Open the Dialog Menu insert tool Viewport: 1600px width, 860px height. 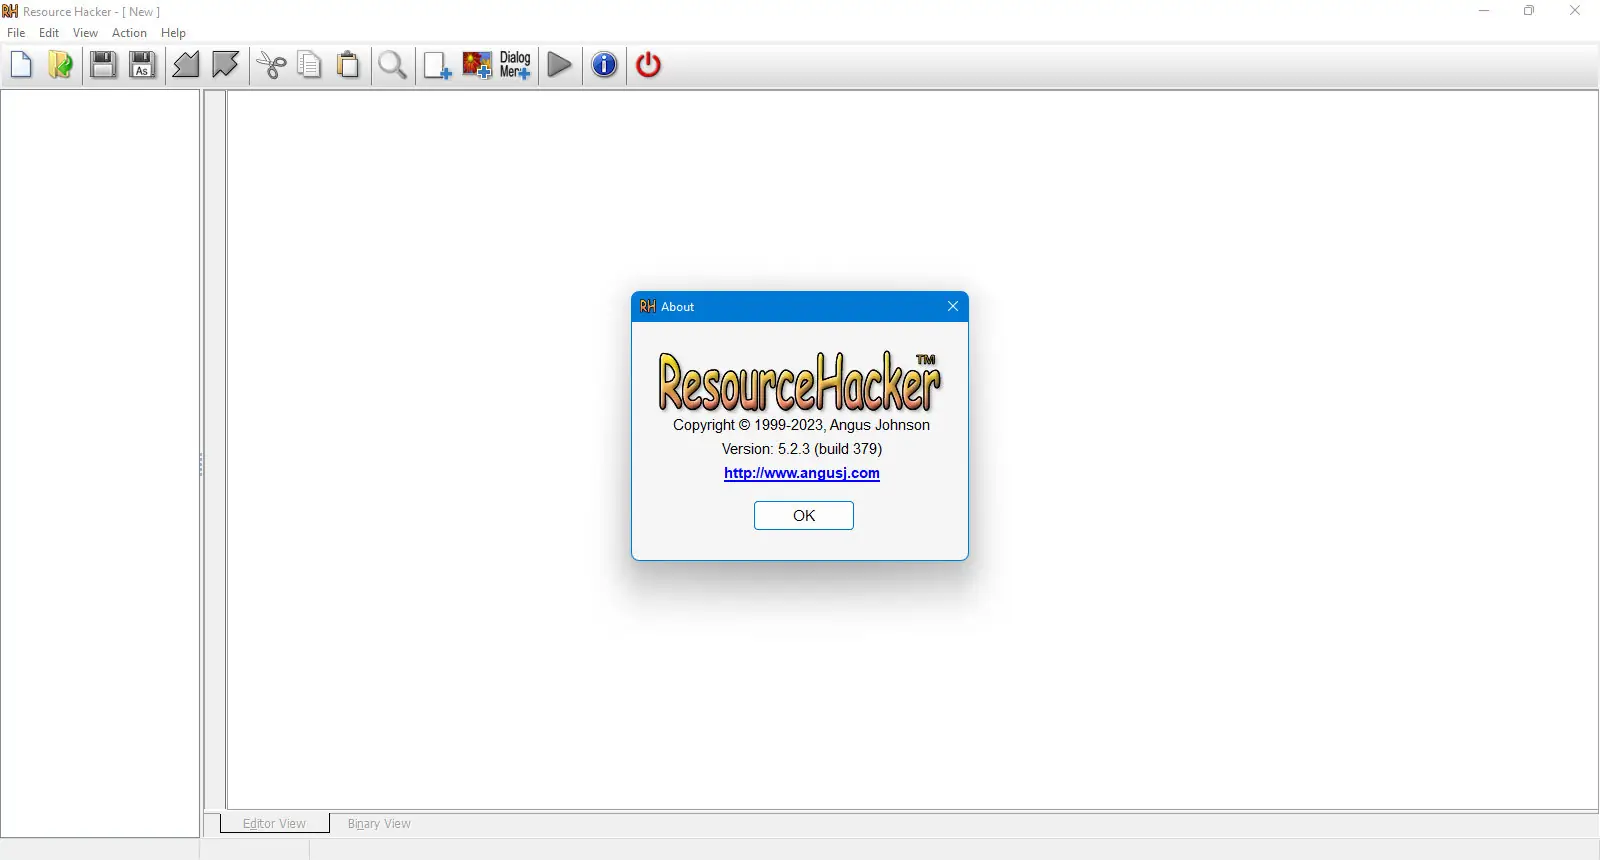[515, 65]
